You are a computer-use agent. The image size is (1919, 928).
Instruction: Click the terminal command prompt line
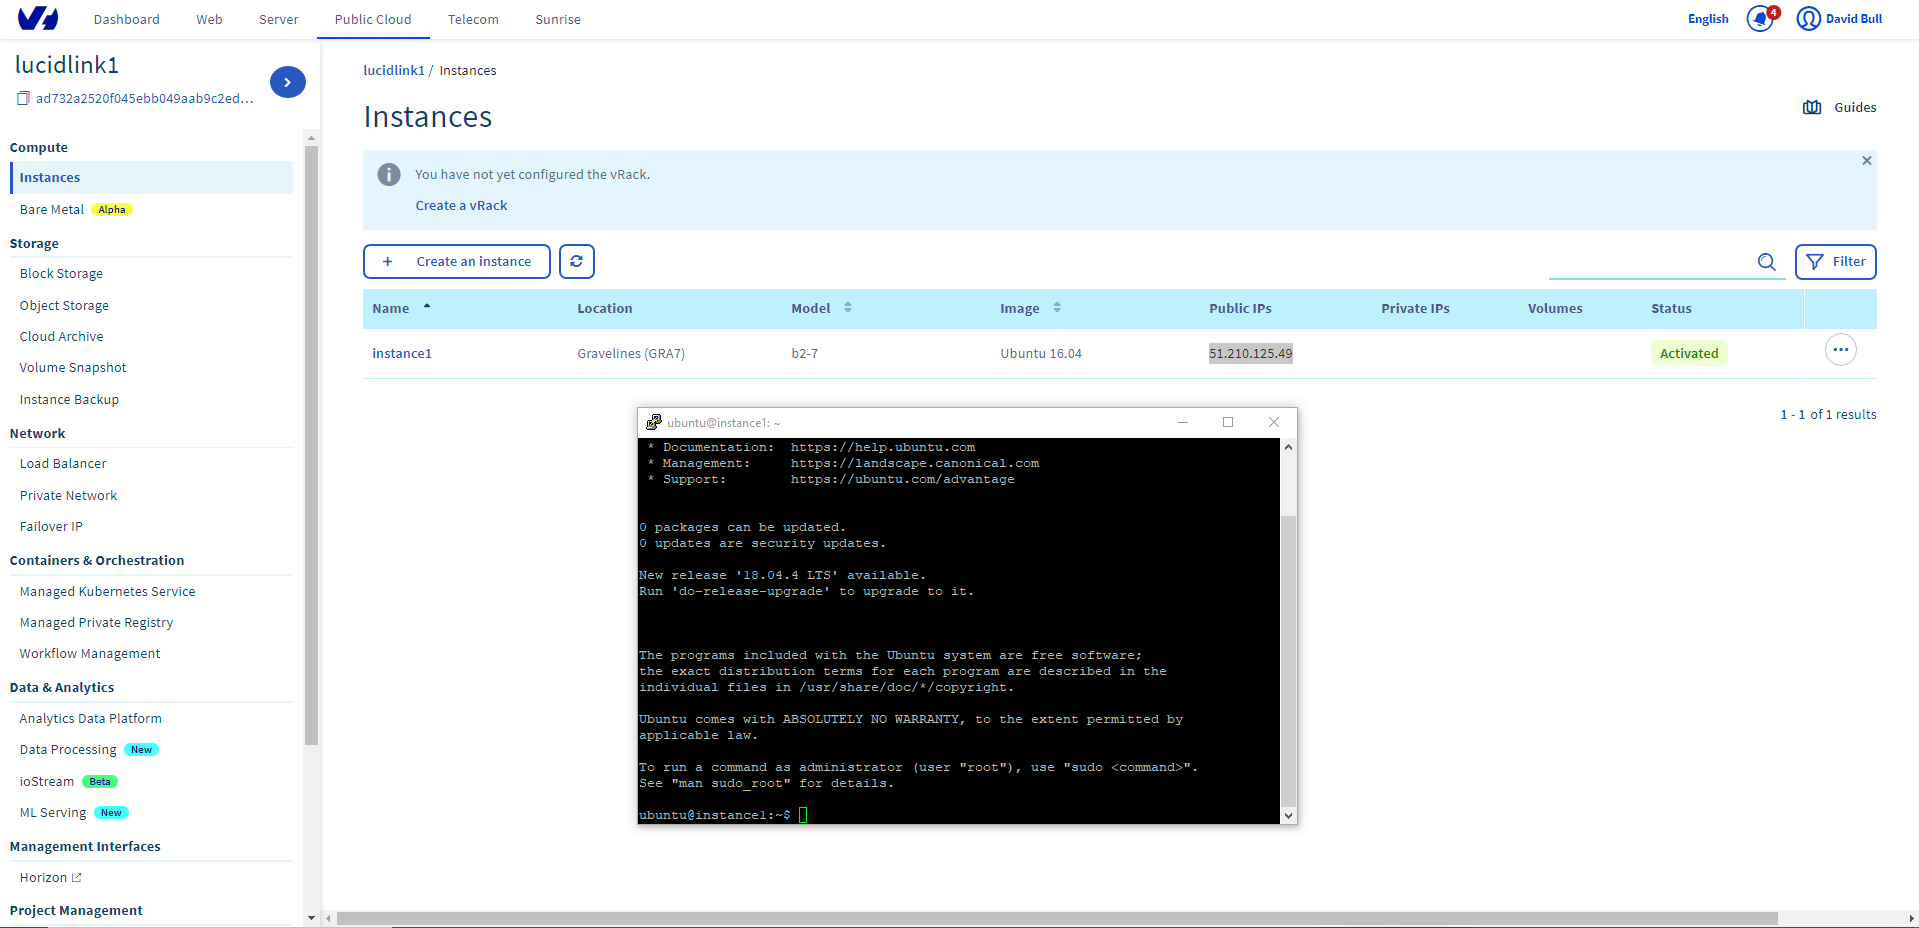723,815
